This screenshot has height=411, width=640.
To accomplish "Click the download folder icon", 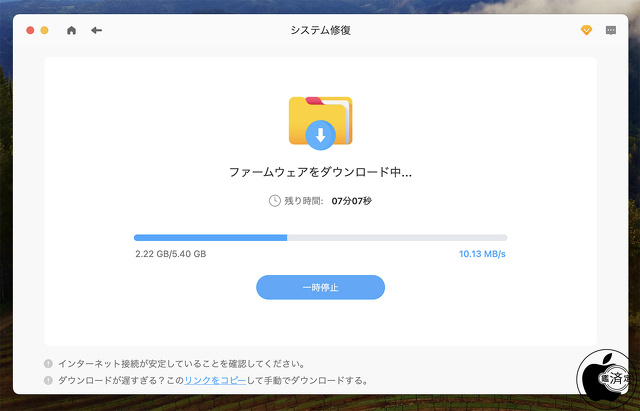I will pyautogui.click(x=320, y=123).
